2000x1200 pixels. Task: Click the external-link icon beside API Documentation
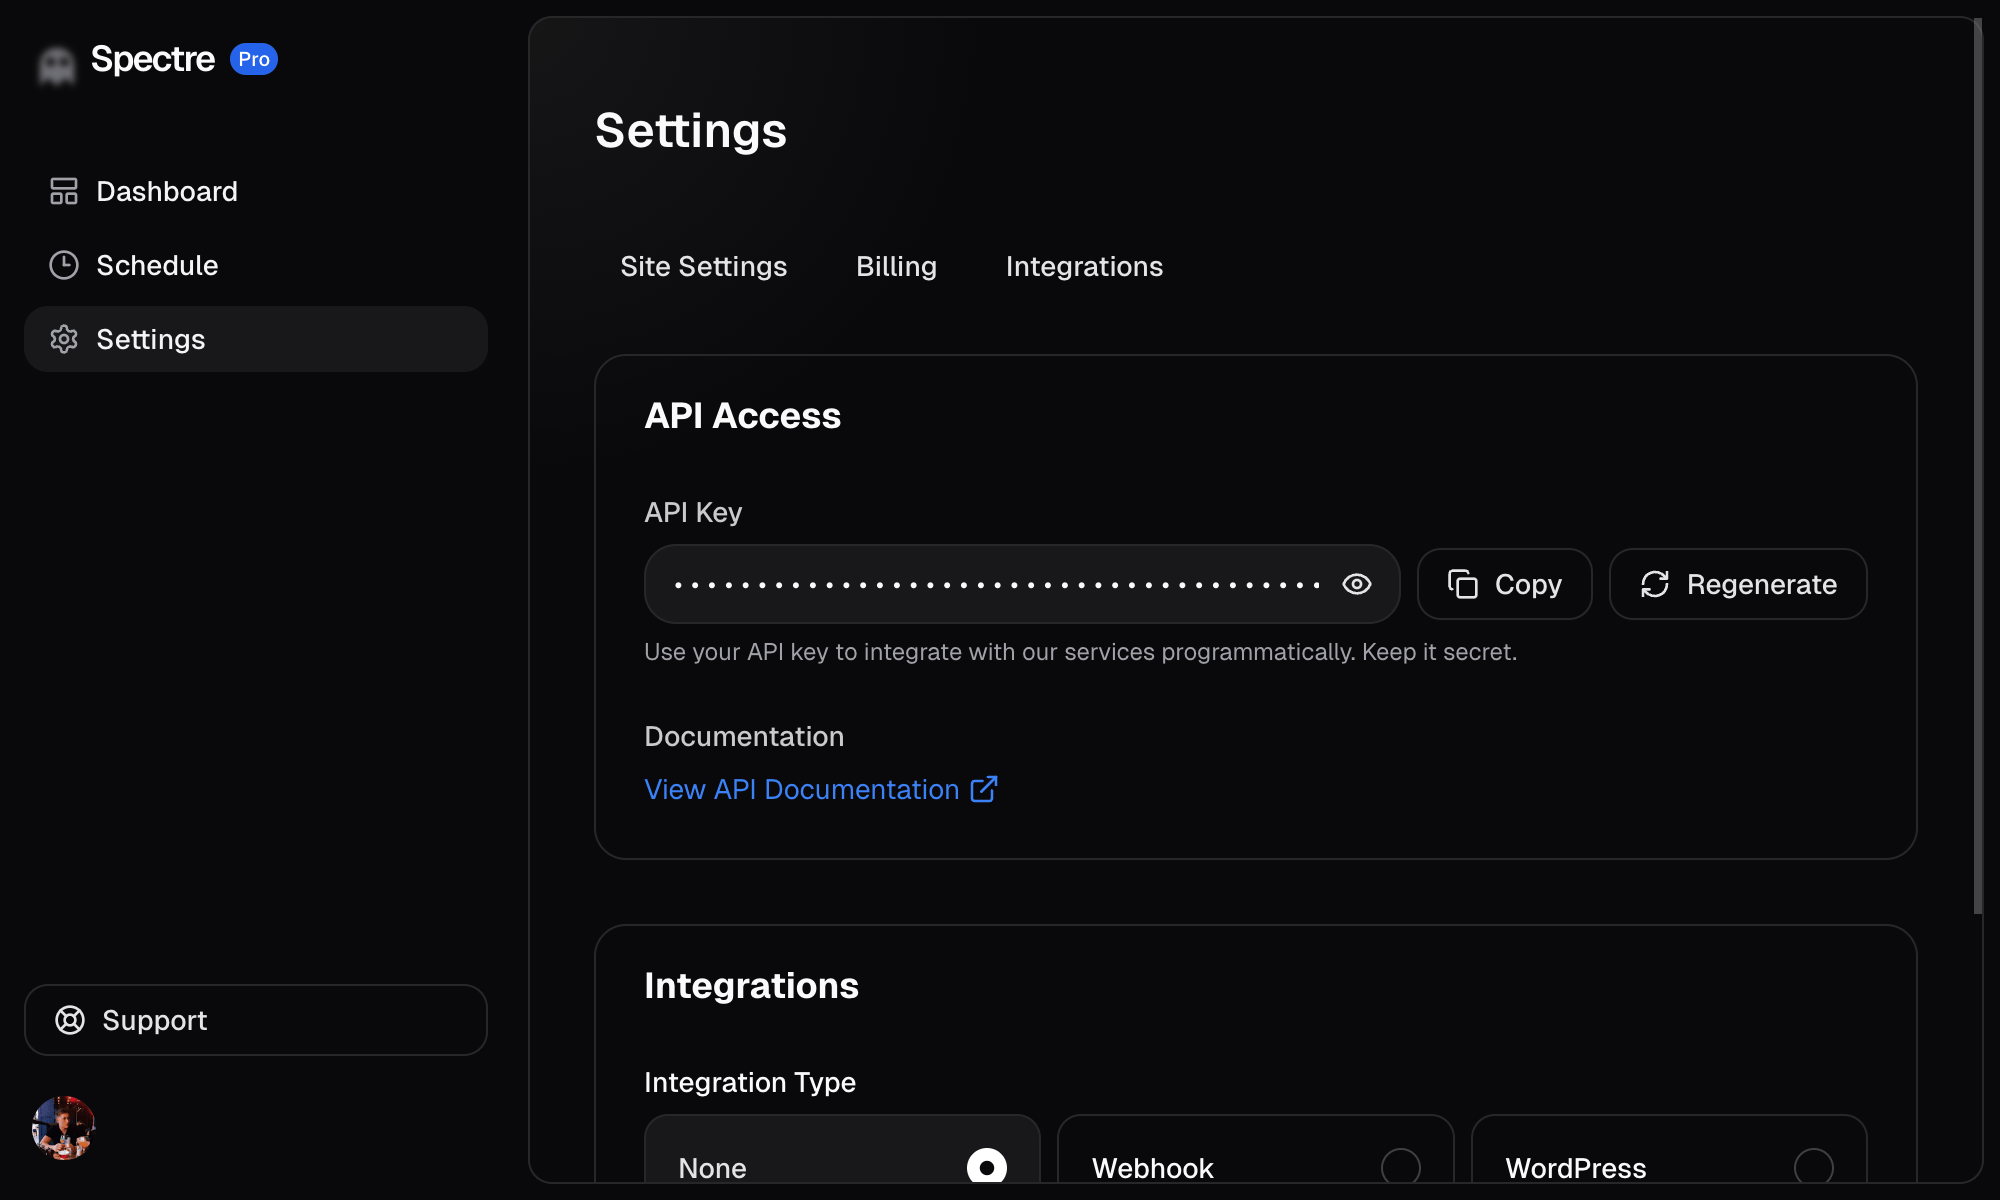tap(984, 789)
